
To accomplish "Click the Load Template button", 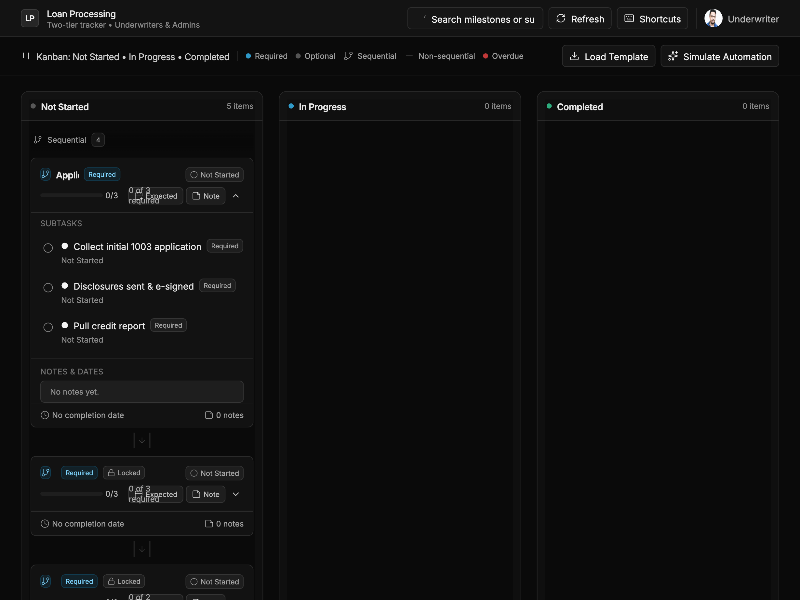I will 608,56.
